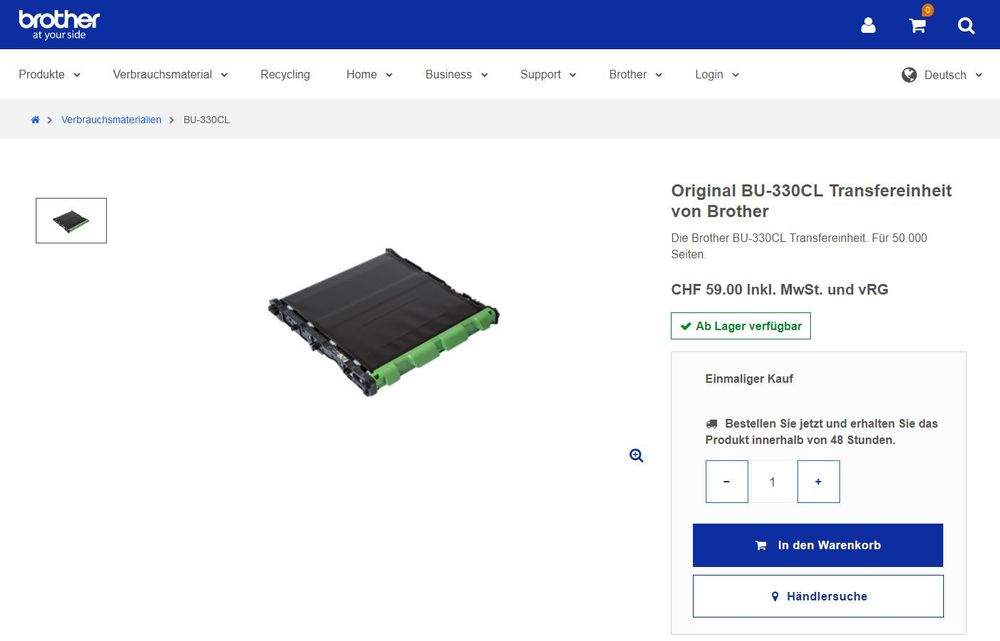The height and width of the screenshot is (641, 1000).
Task: Click the home icon in the breadcrumb
Action: coord(34,119)
